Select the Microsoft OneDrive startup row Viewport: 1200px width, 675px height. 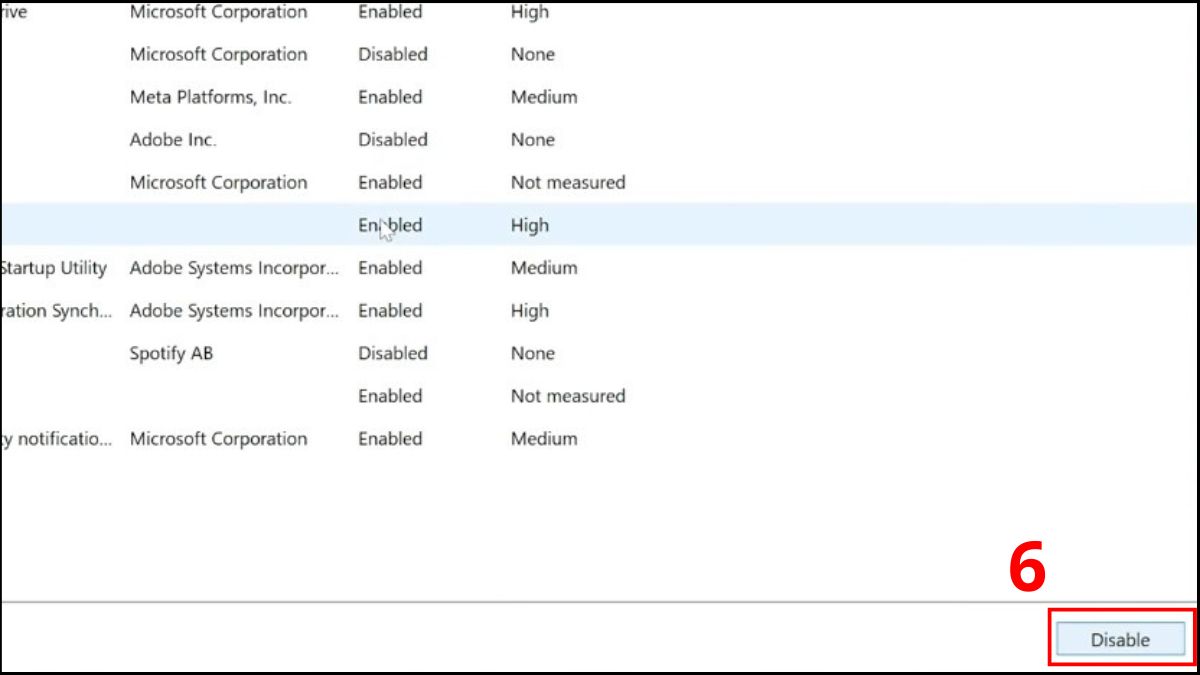pyautogui.click(x=217, y=12)
